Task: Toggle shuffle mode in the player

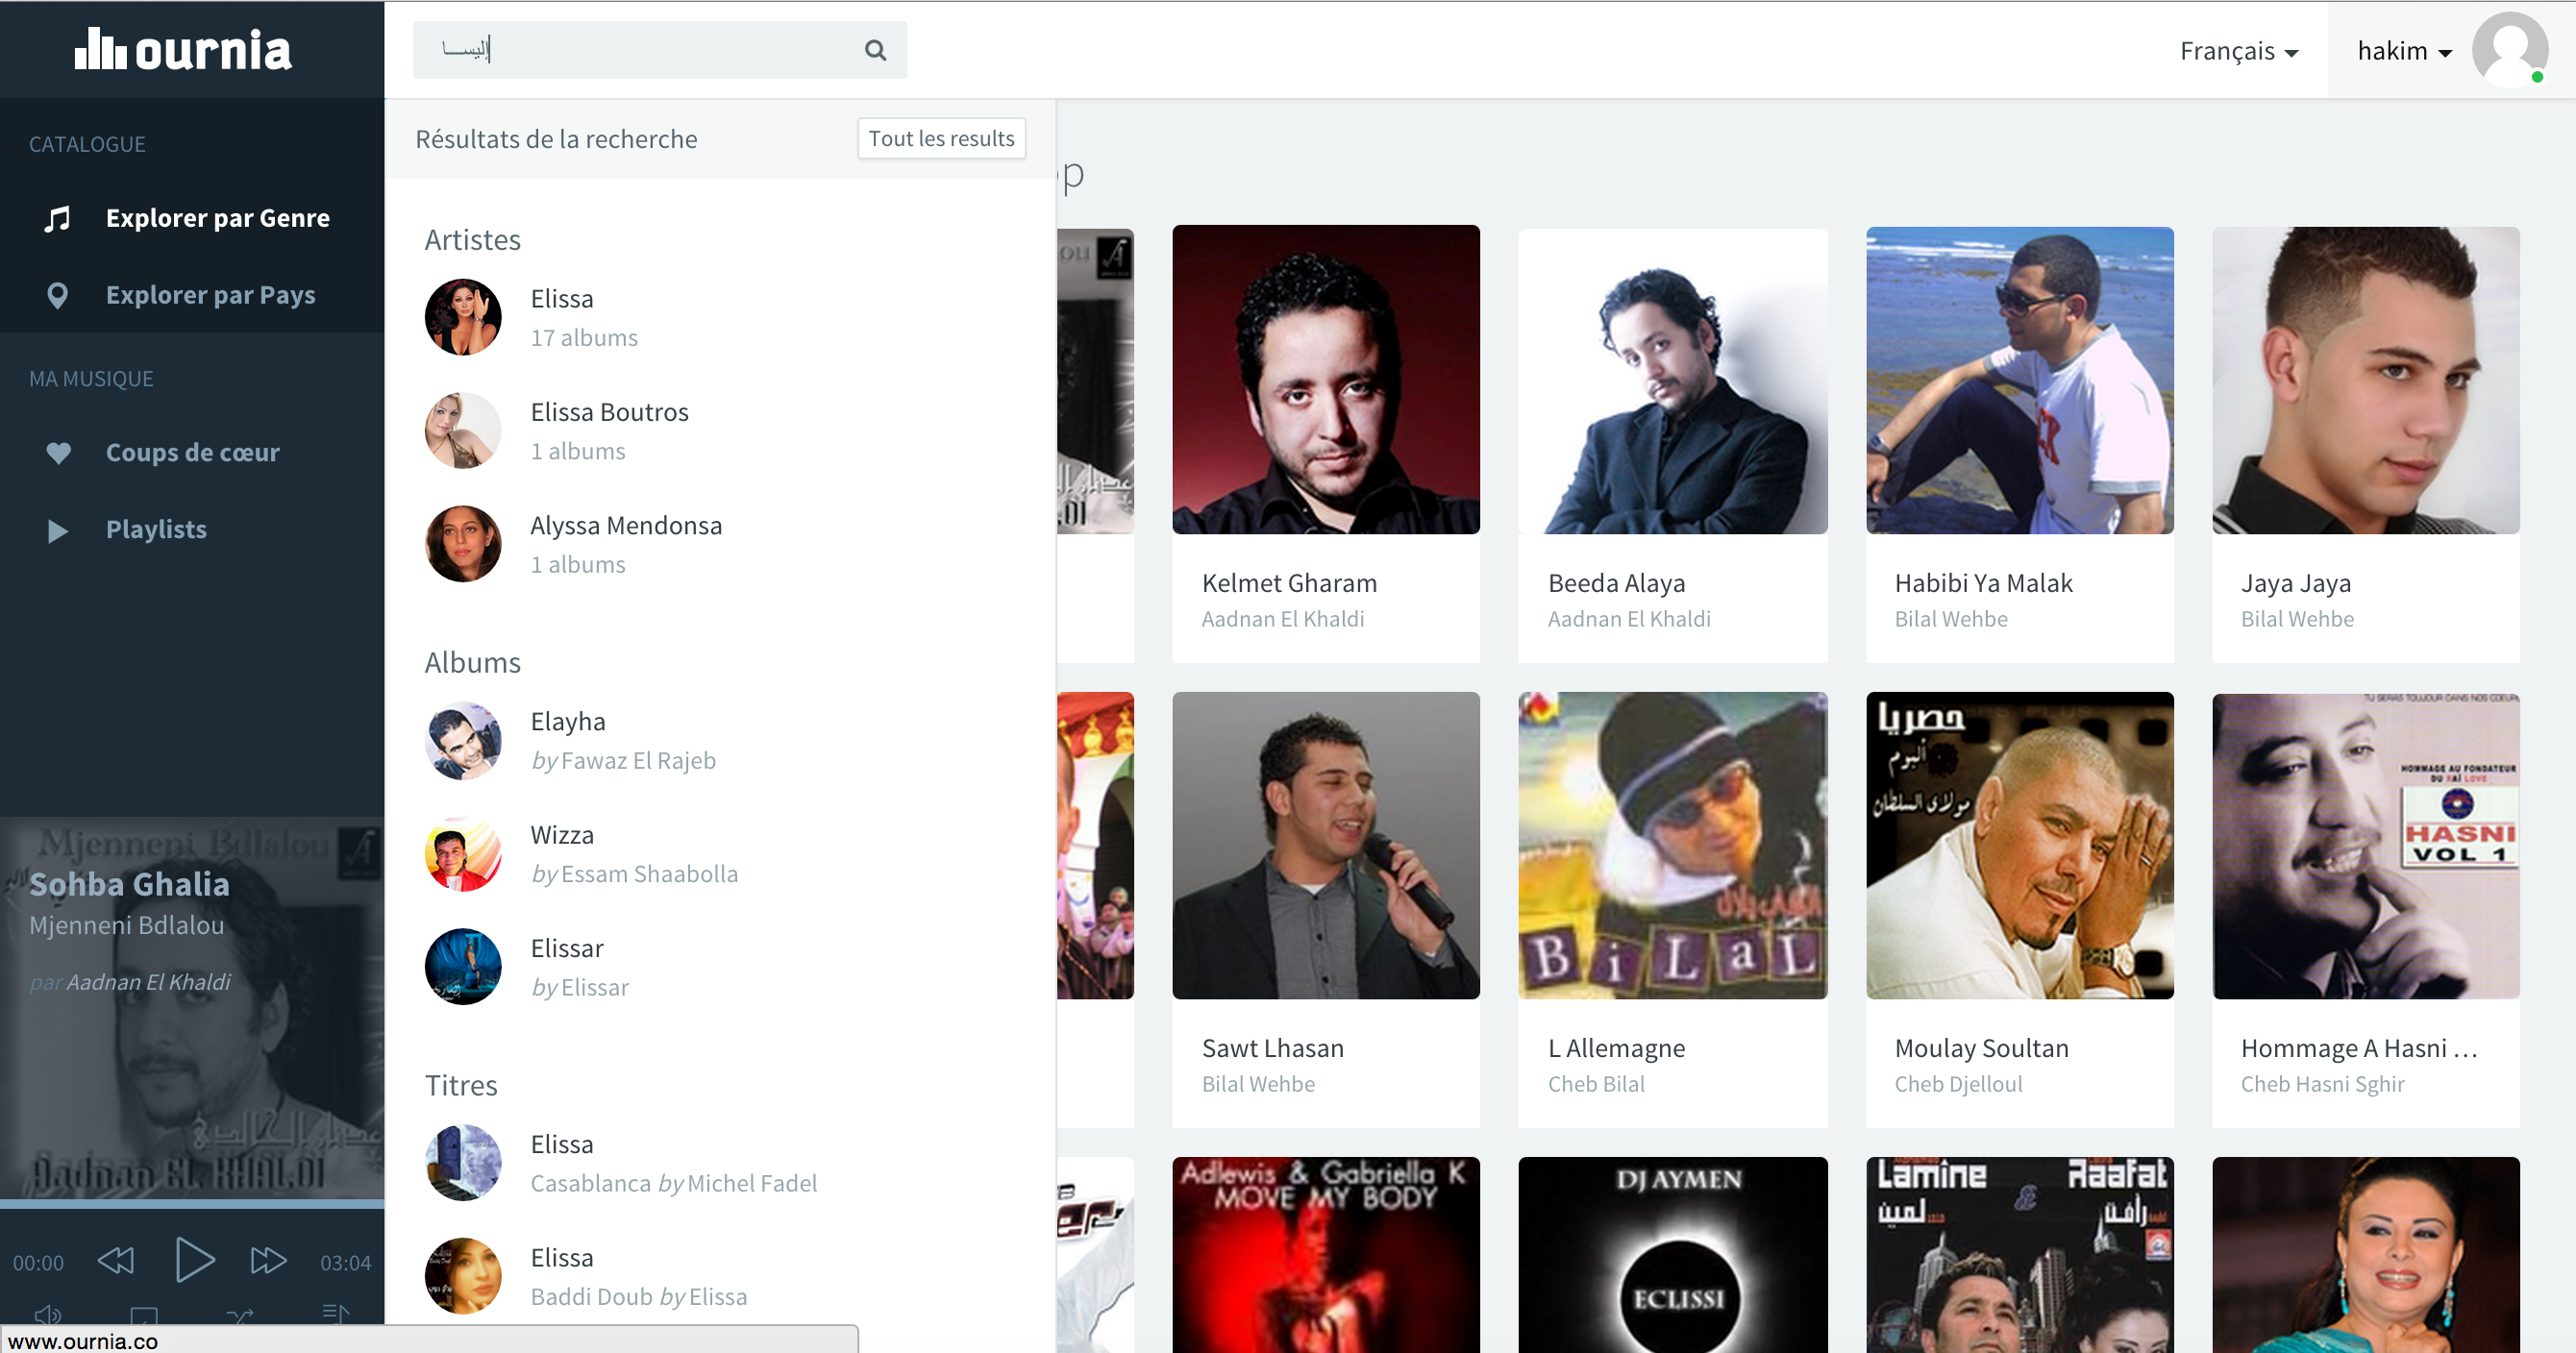Action: click(x=240, y=1315)
